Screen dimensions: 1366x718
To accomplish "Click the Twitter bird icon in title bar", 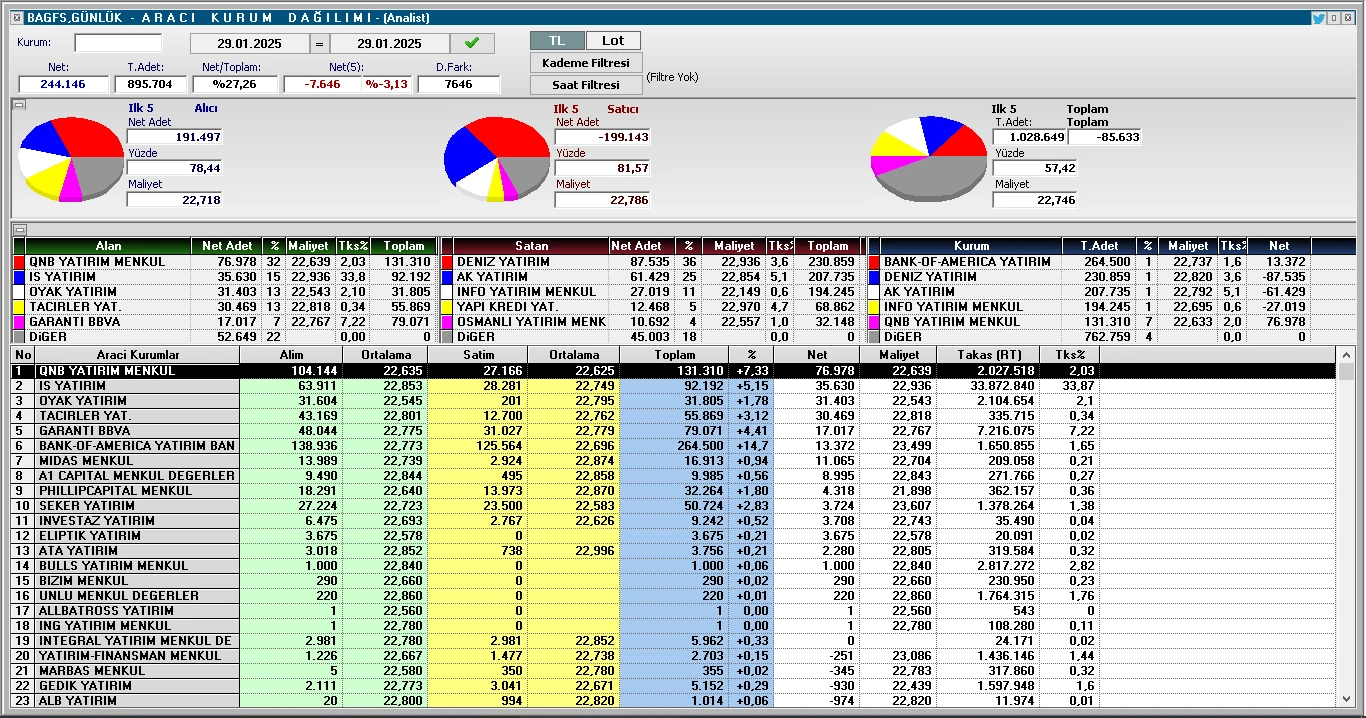I will coord(1318,18).
